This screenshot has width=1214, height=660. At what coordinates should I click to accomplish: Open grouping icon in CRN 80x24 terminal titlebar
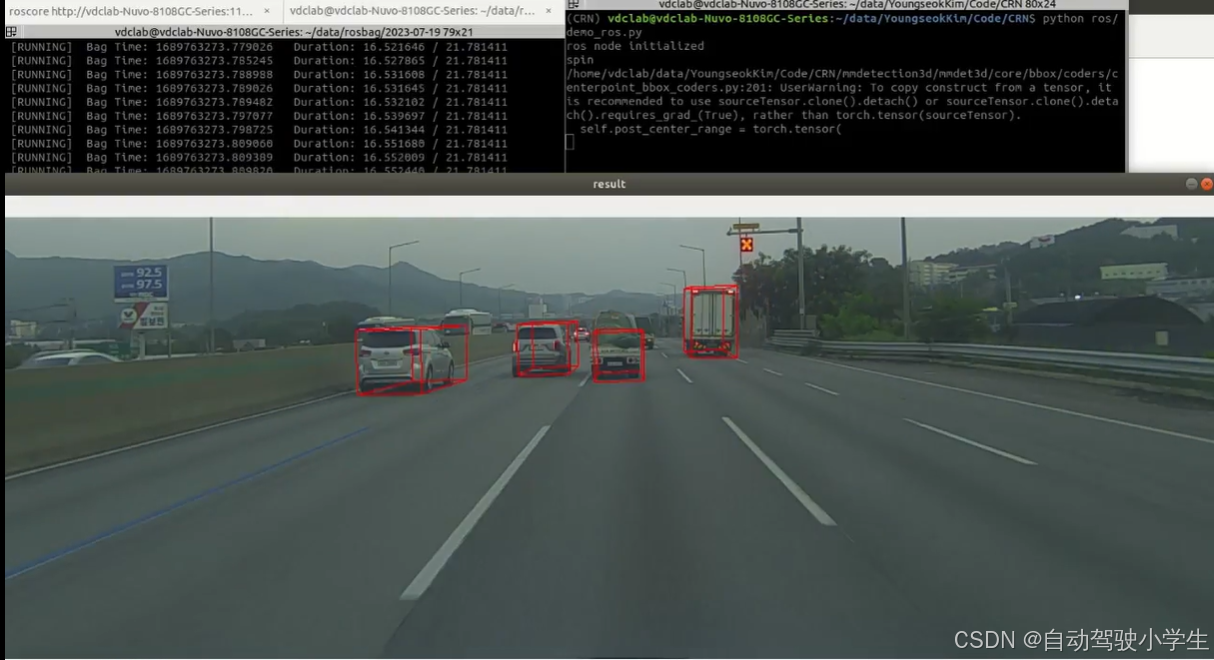(x=573, y=5)
